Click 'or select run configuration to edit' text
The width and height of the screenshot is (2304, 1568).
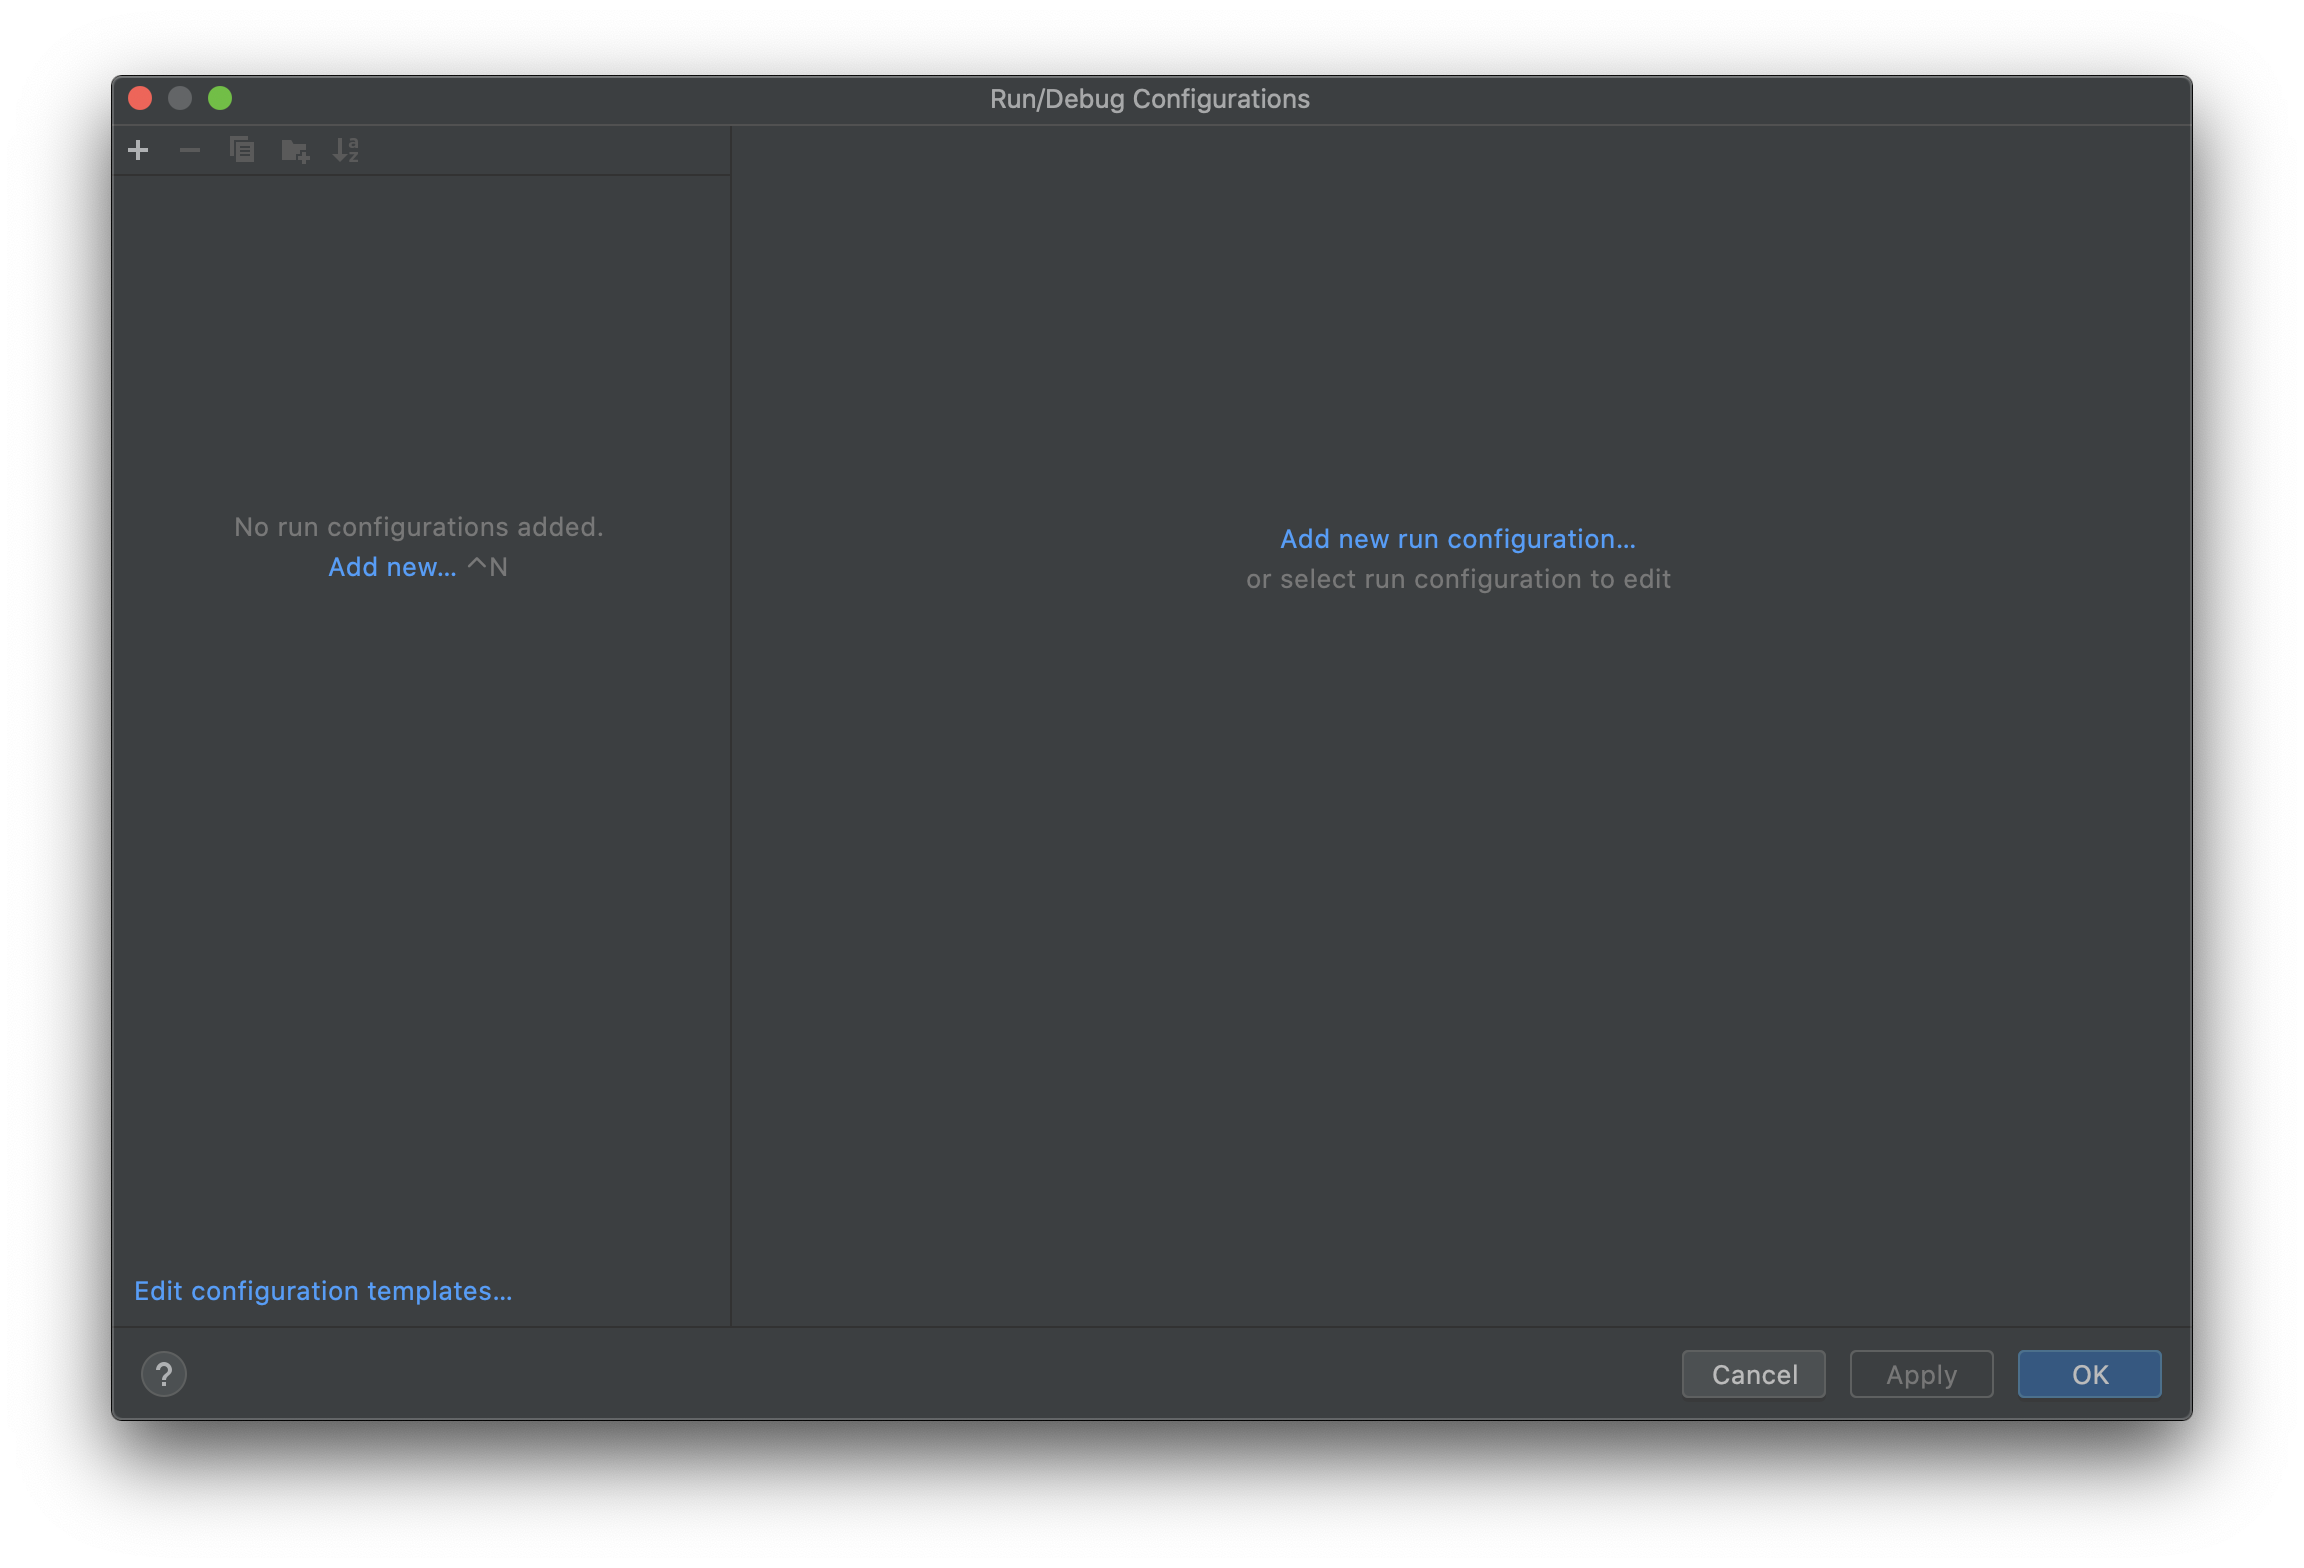[1458, 579]
